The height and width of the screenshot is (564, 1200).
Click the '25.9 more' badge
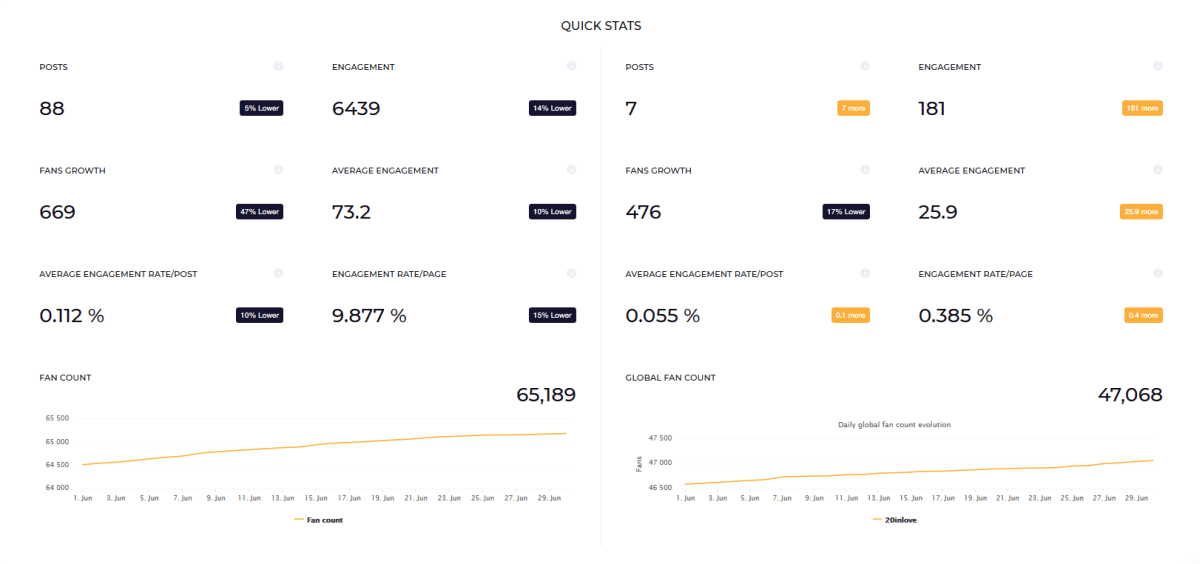pos(1141,212)
